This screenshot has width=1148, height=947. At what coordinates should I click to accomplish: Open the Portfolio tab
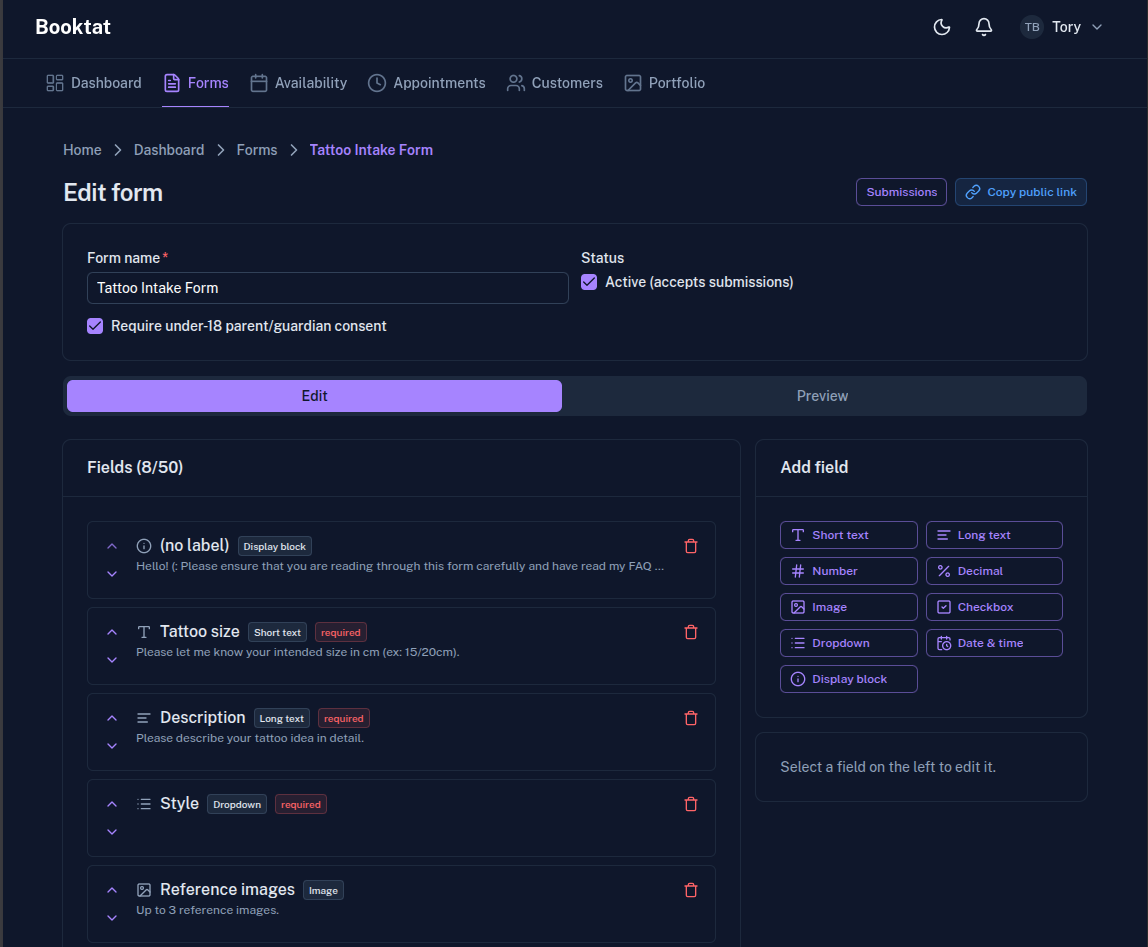(x=665, y=83)
